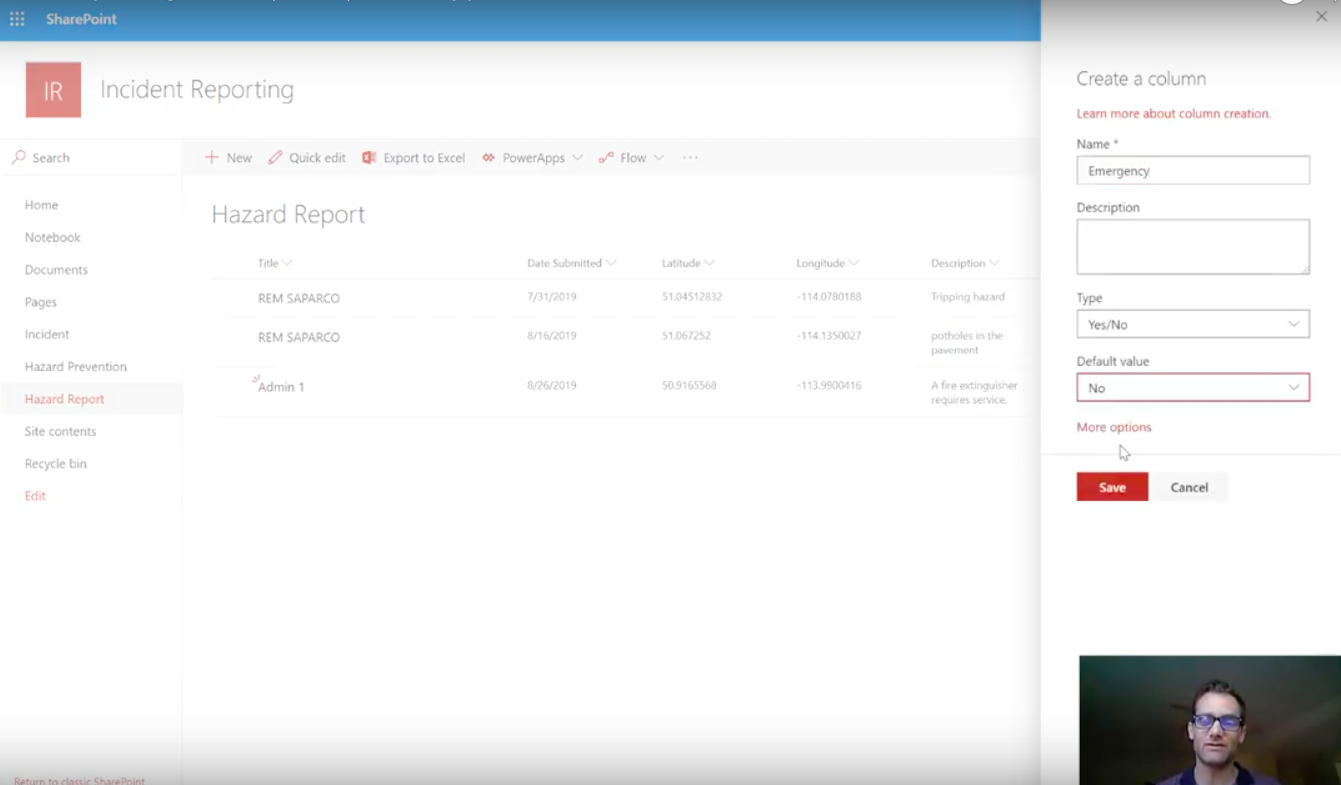Go to Home in the left navigation

click(x=42, y=205)
